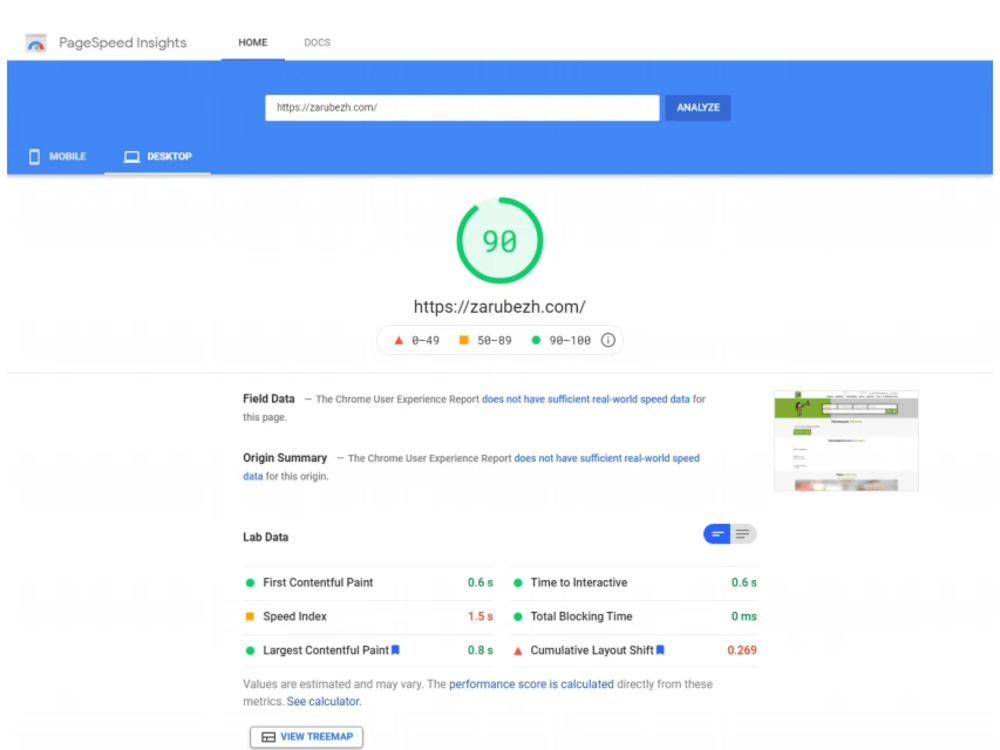Switch to the MOBILE tab
This screenshot has width=1000, height=750.
[57, 156]
